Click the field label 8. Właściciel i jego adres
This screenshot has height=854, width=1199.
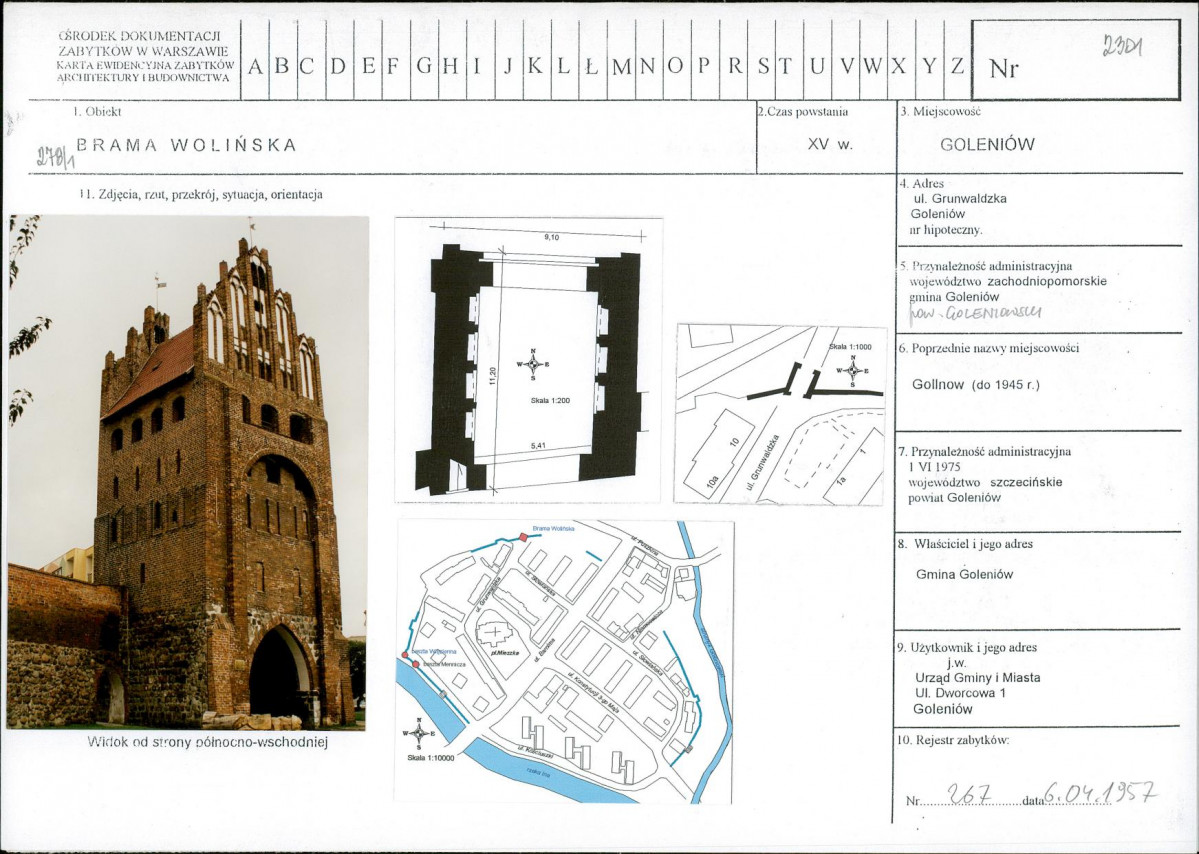966,544
